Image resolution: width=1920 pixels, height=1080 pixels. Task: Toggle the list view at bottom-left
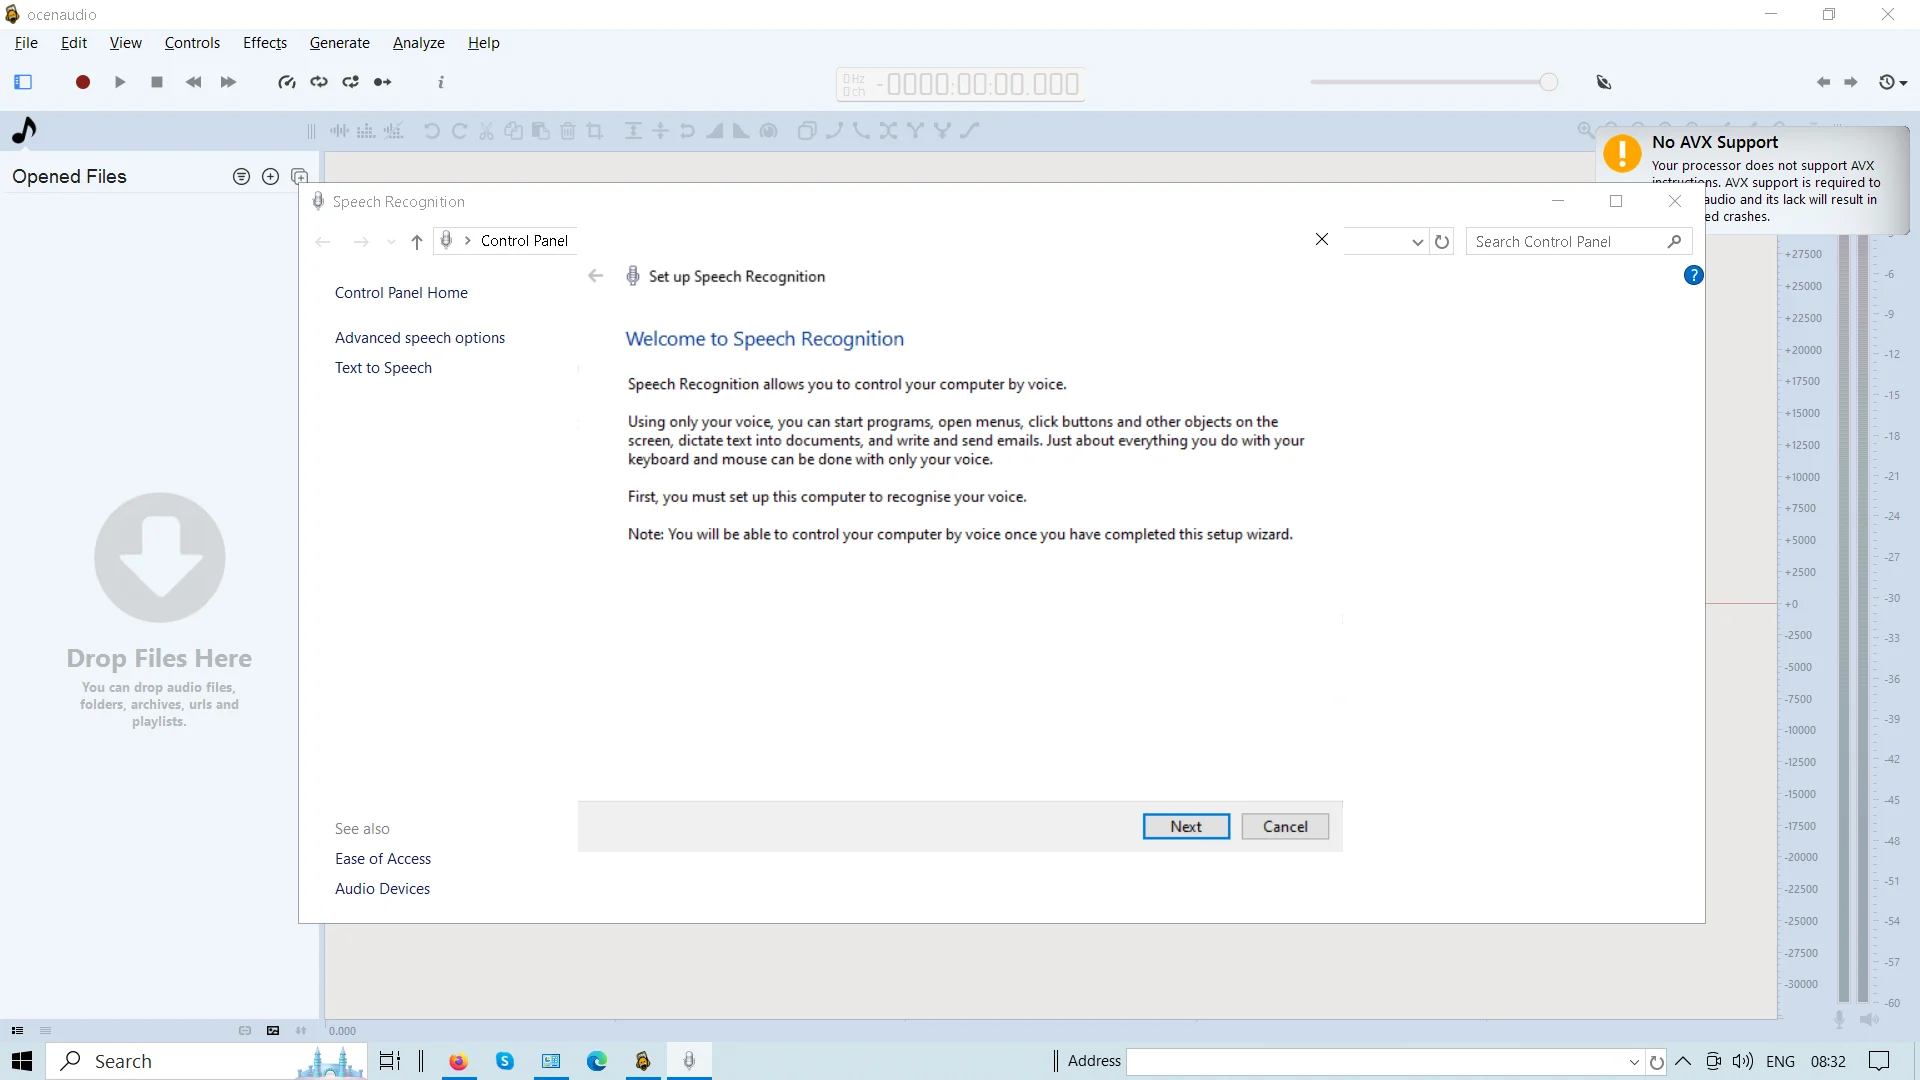click(17, 1031)
